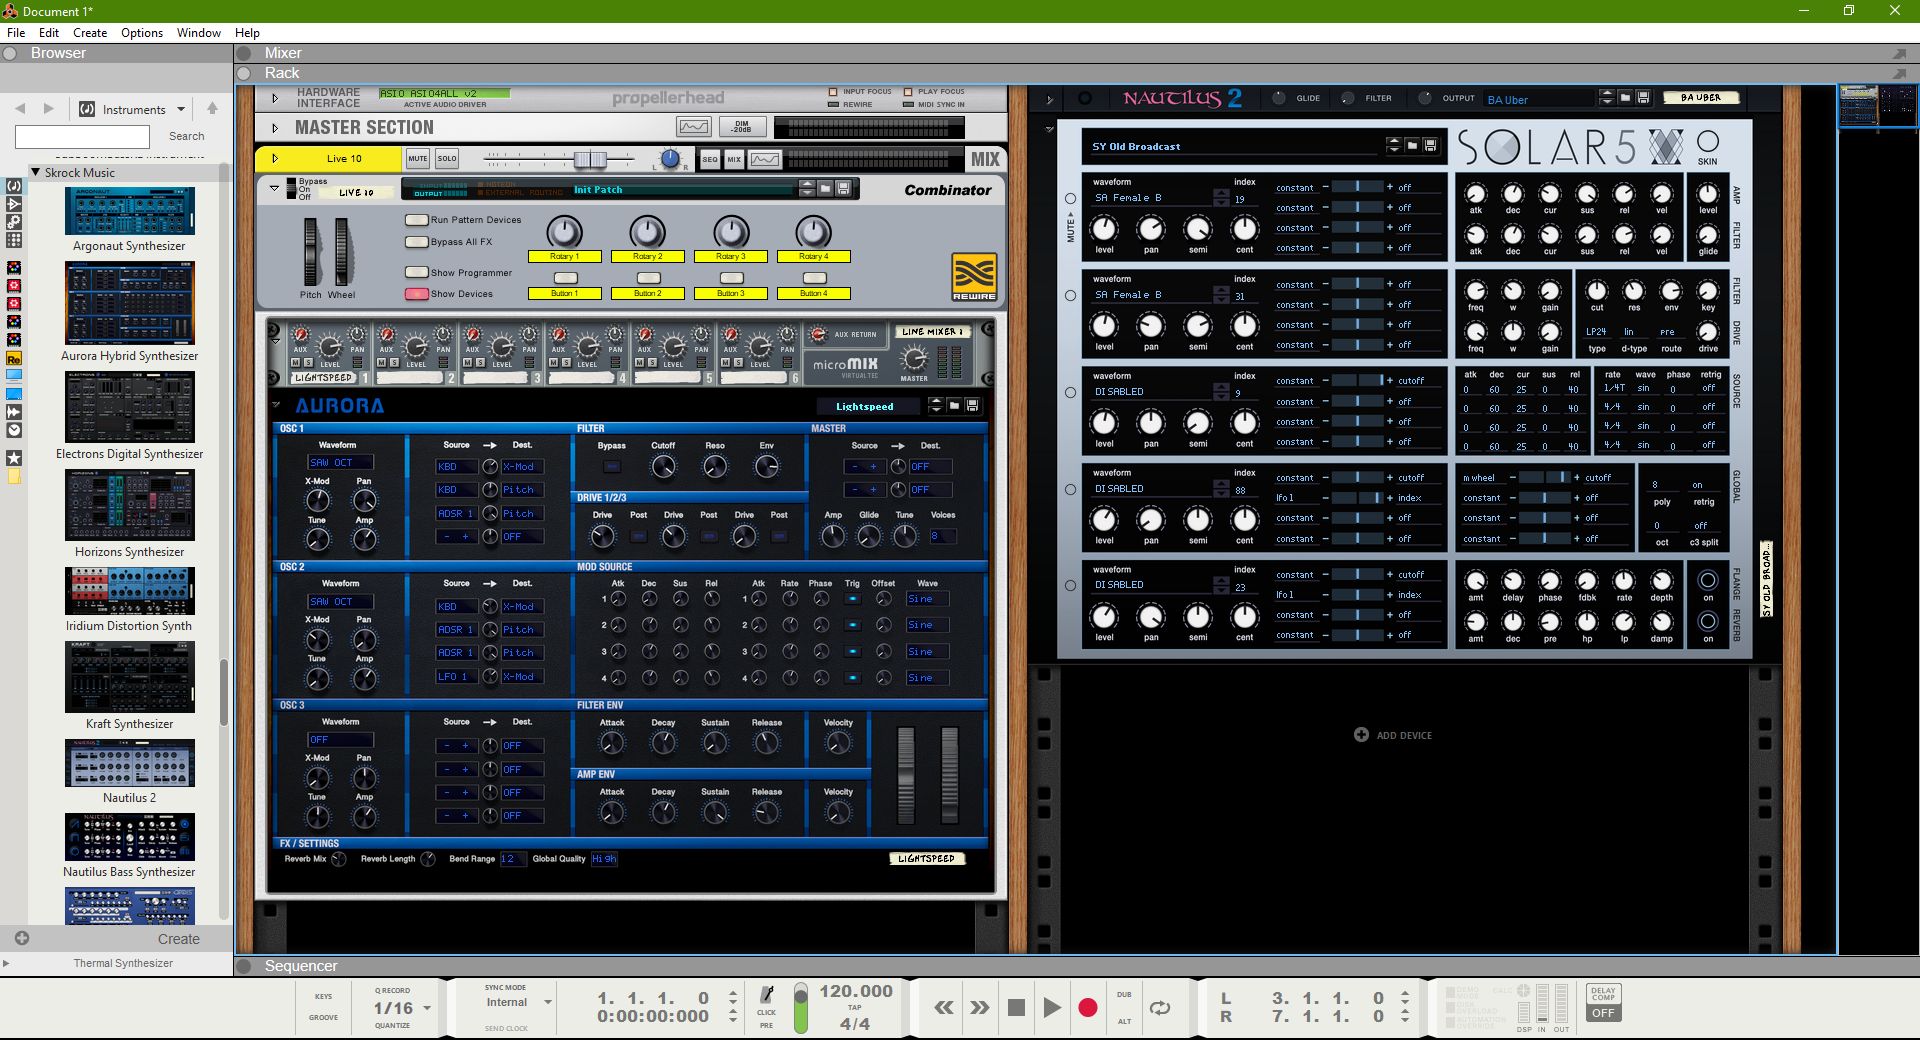Collapse the Combinator device

(275, 188)
